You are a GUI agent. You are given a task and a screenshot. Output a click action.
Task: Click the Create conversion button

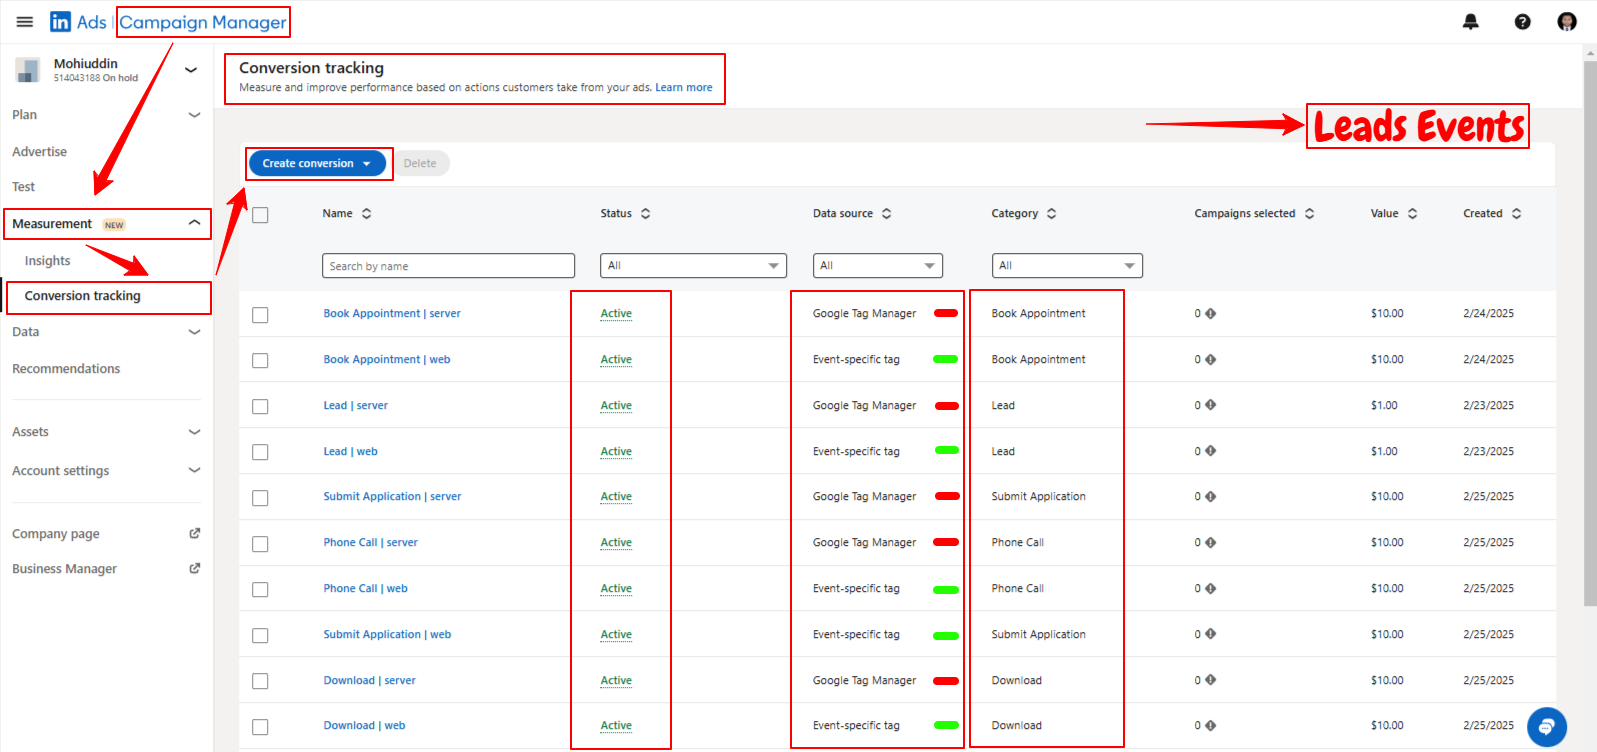(x=316, y=164)
